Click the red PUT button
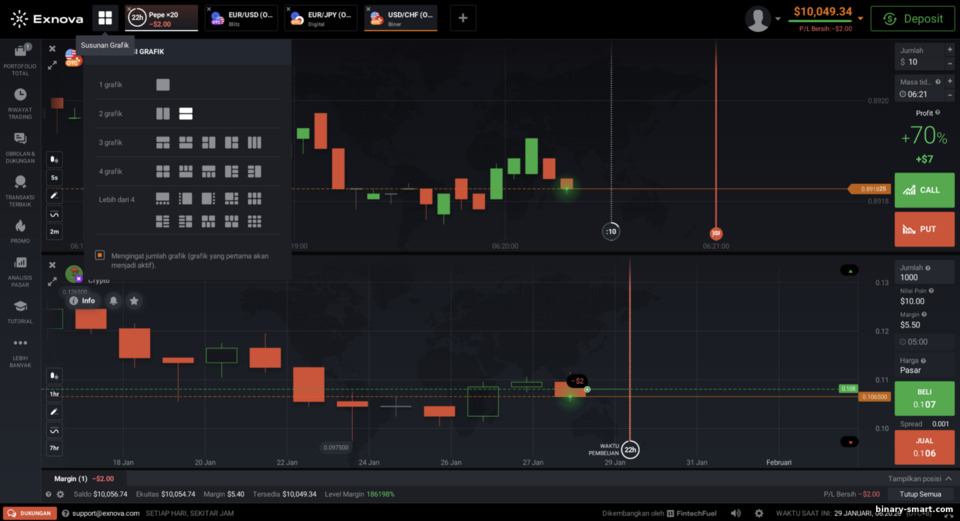 tap(924, 229)
